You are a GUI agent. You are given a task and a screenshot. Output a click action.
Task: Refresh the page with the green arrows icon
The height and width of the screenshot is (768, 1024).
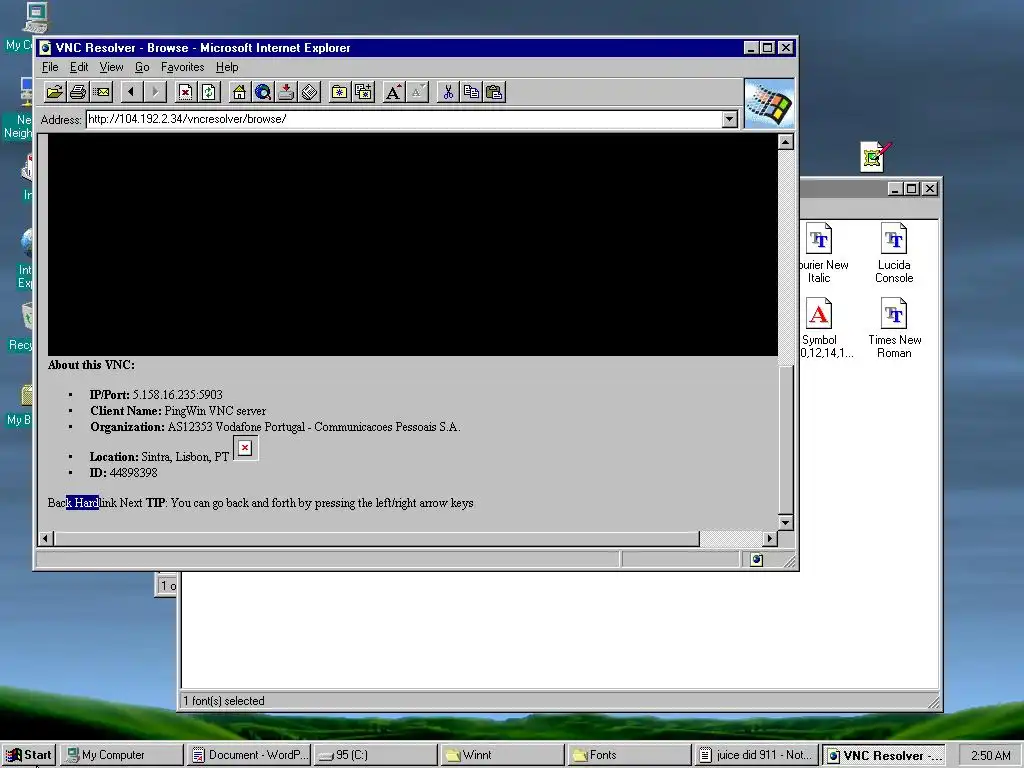(x=208, y=92)
